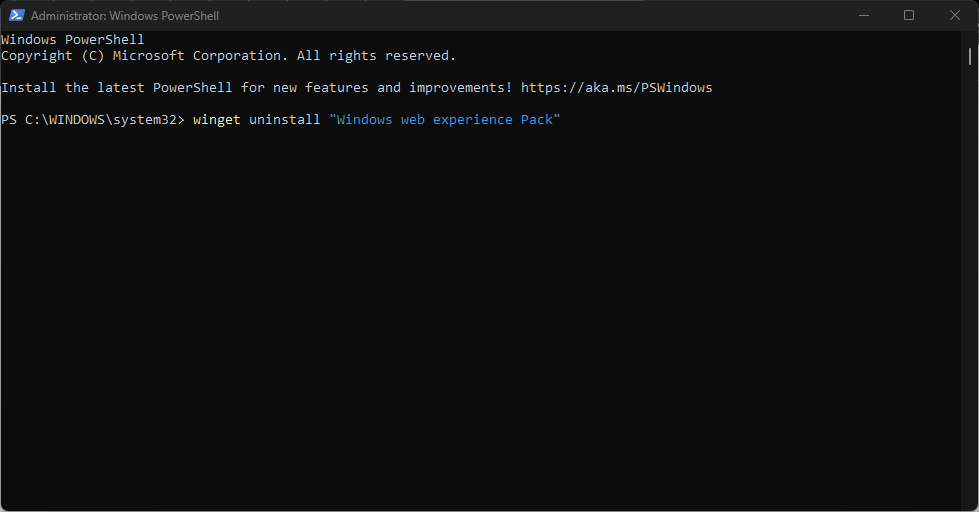Click the quoted "Windows web experience Pack" string
The image size is (979, 512).
click(x=444, y=120)
